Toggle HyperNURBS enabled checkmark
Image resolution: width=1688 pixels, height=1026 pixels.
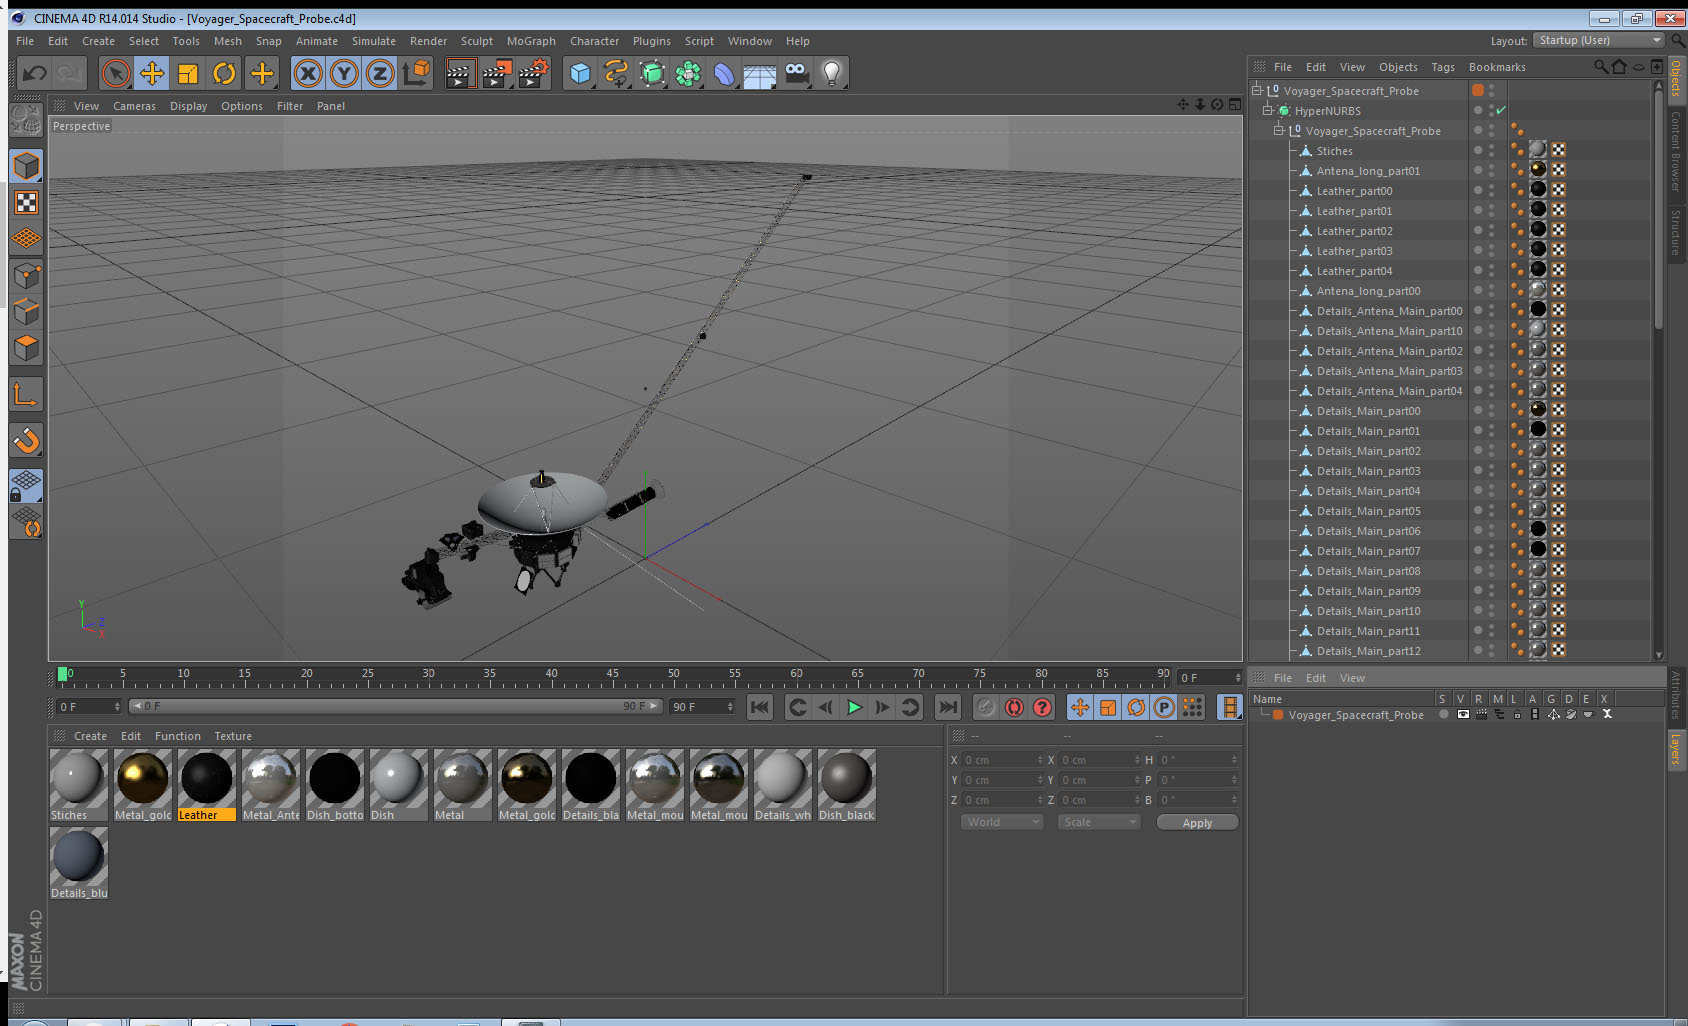click(1501, 110)
